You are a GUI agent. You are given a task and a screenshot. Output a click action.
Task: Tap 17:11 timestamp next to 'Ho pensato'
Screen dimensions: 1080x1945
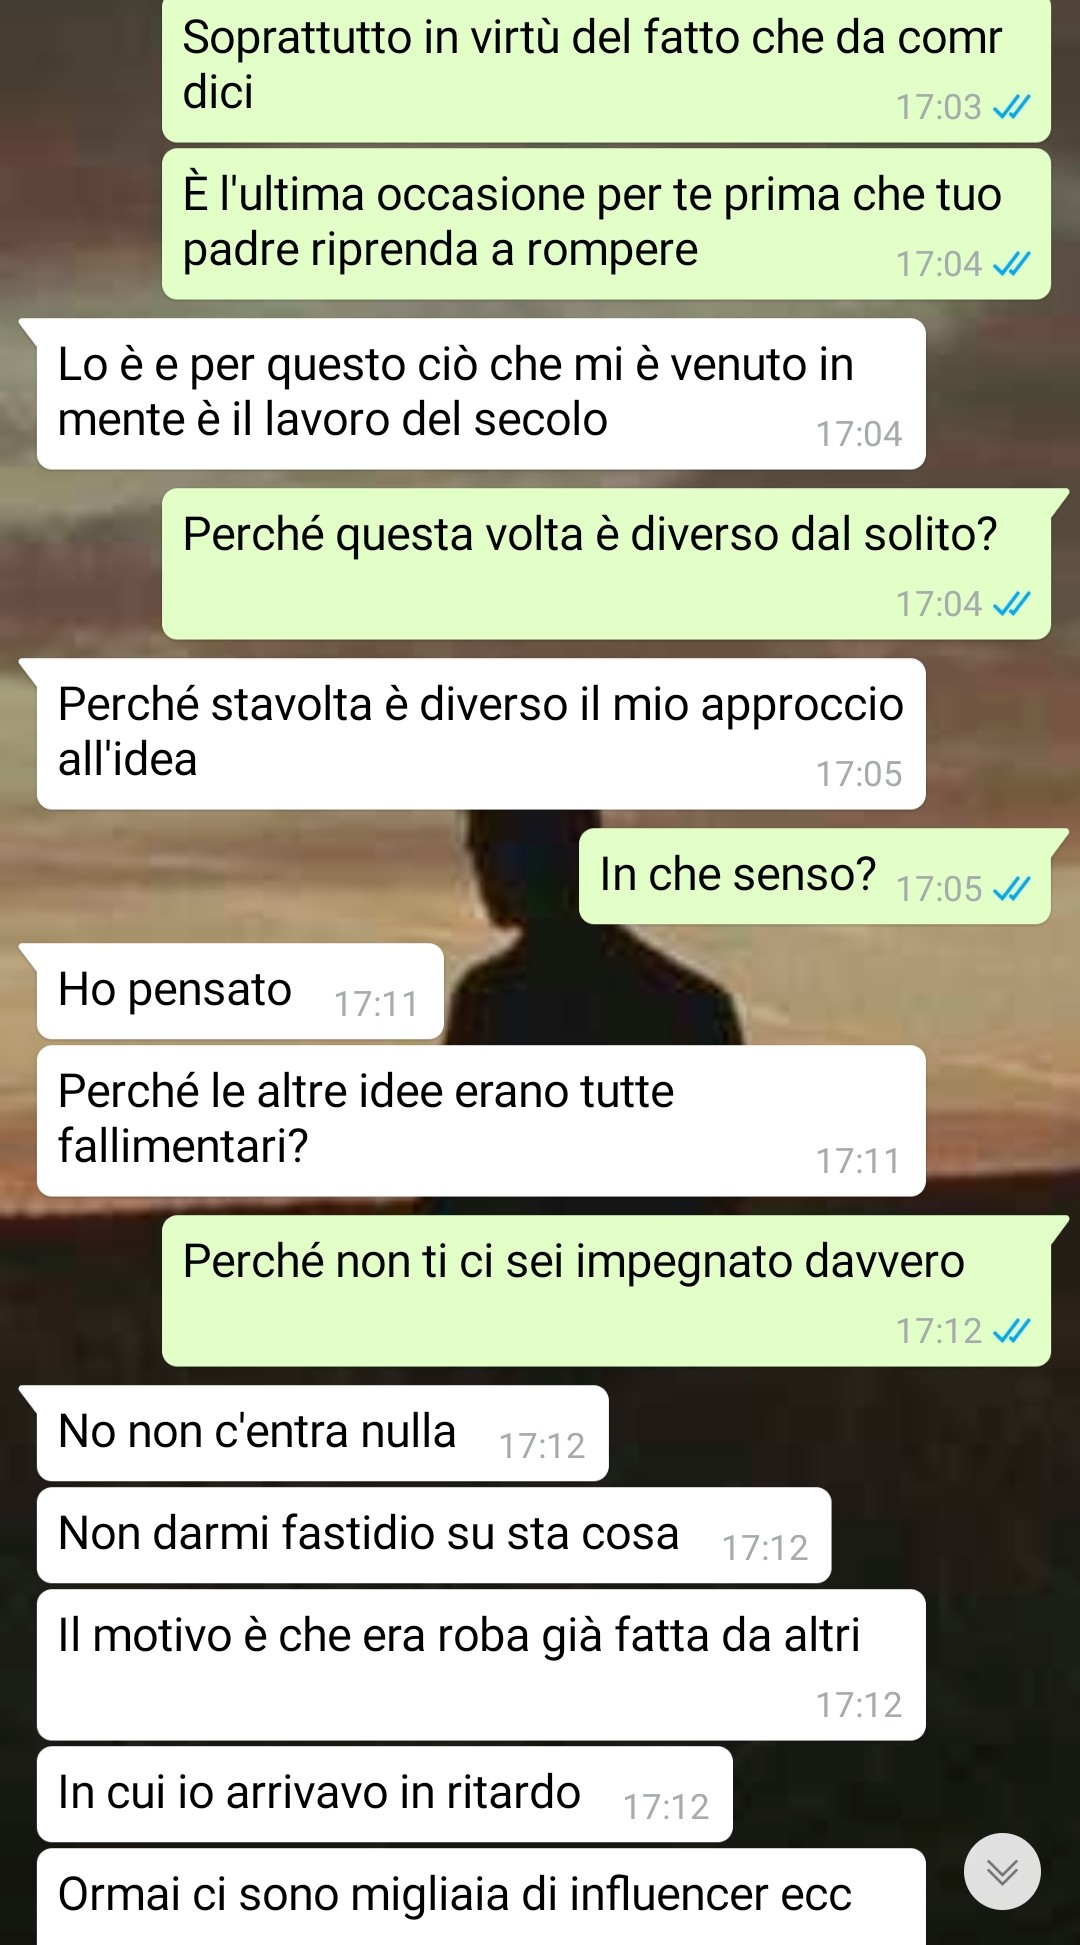(x=376, y=1004)
